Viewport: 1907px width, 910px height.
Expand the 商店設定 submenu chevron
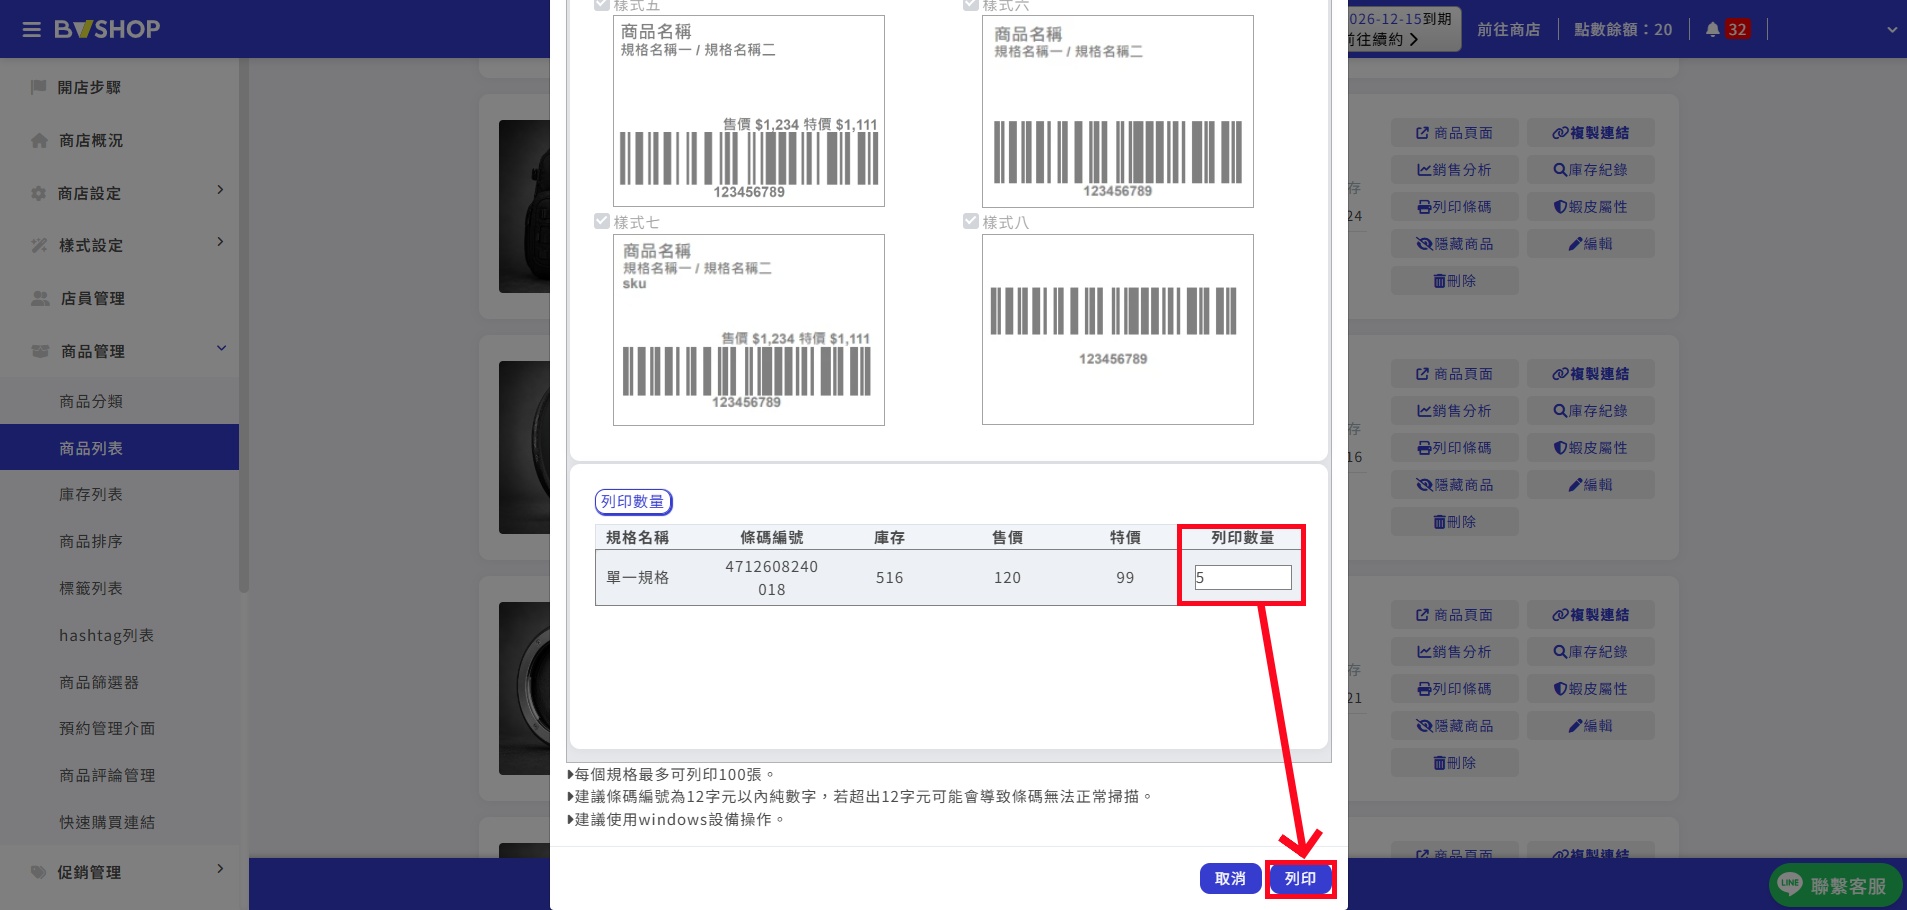coord(220,190)
